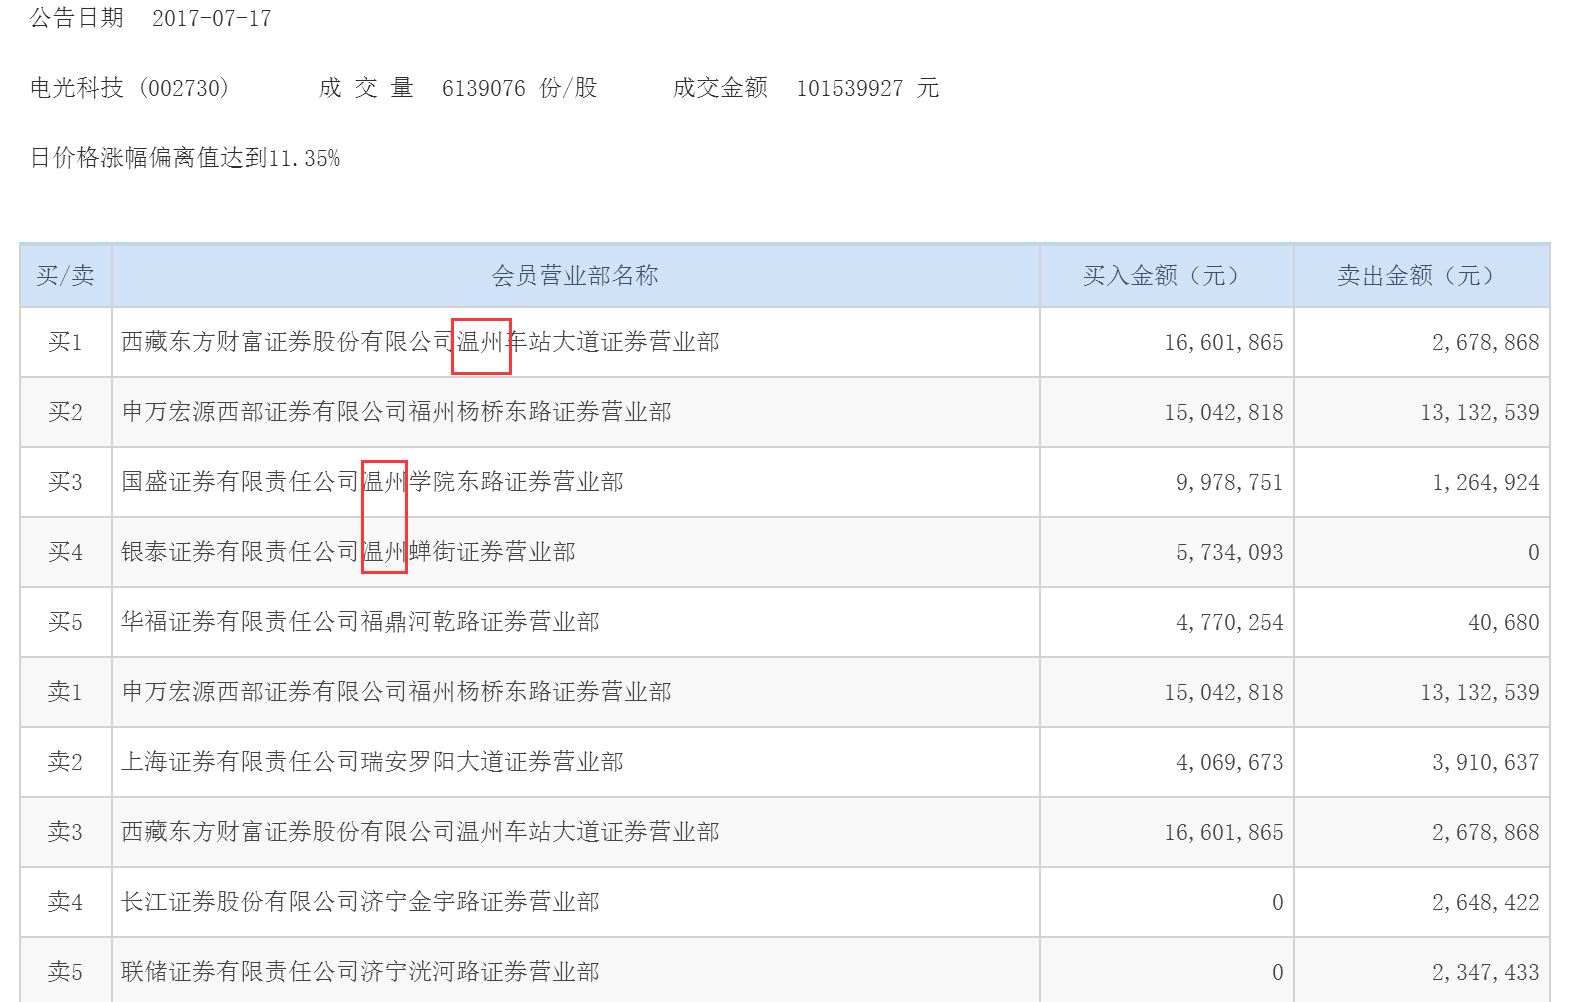Select the 成交金额 label
1574x1002 pixels.
(x=720, y=88)
